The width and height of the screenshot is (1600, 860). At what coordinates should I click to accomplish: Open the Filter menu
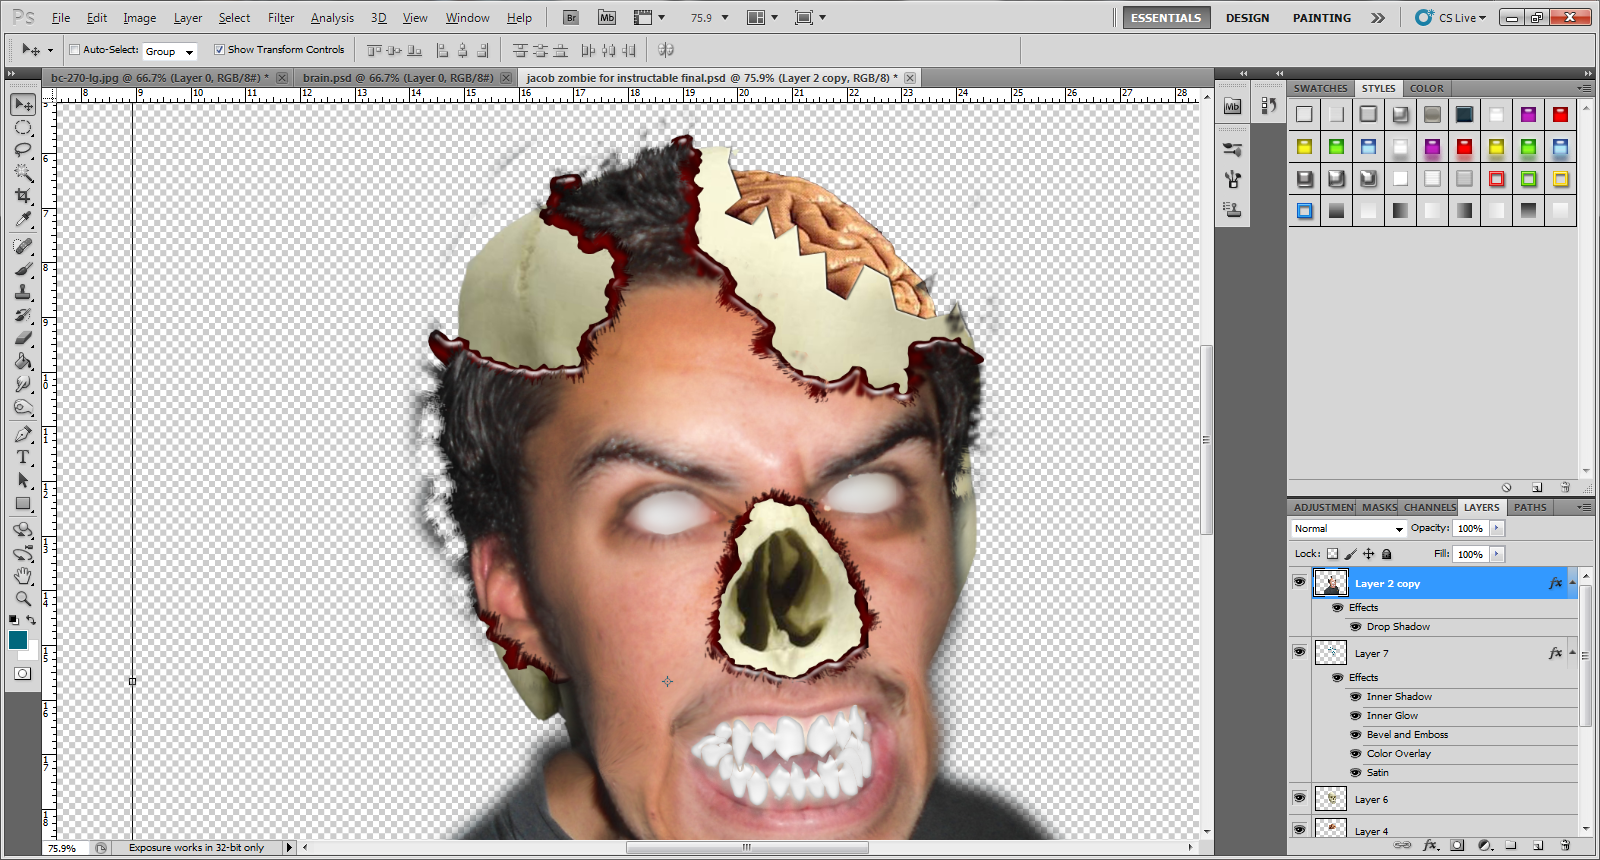tap(281, 18)
